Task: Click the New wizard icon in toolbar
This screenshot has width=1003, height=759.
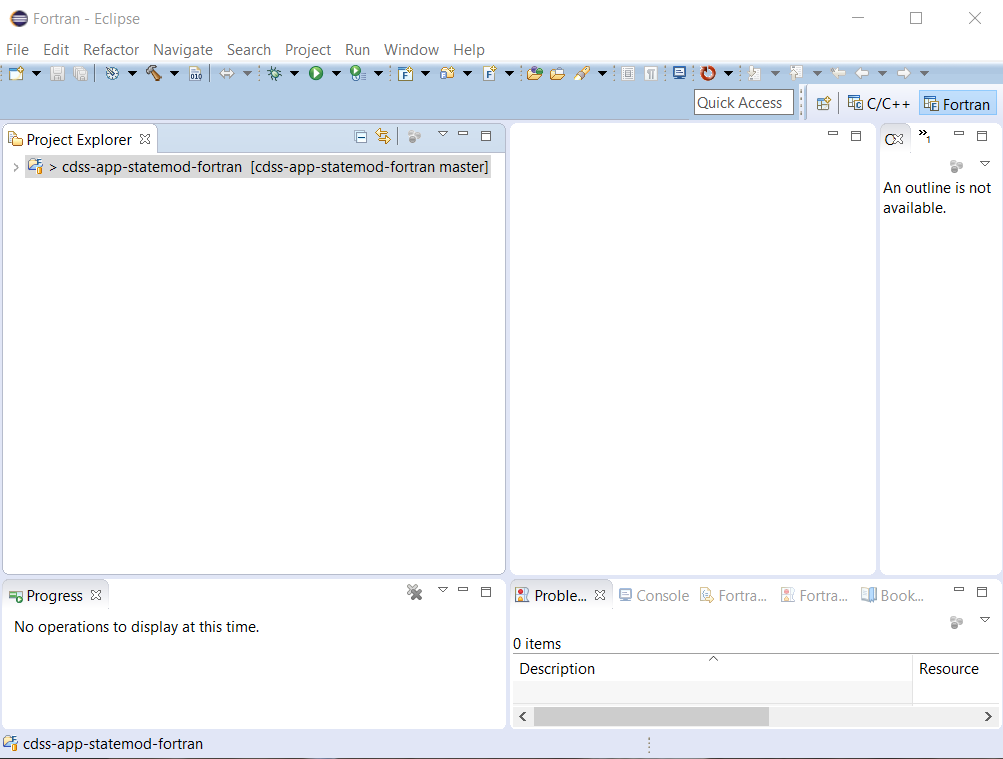Action: 17,74
